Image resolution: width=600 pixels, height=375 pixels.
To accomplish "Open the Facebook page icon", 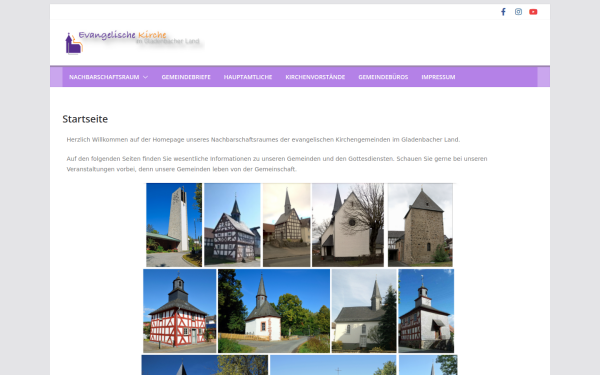I will pyautogui.click(x=503, y=12).
